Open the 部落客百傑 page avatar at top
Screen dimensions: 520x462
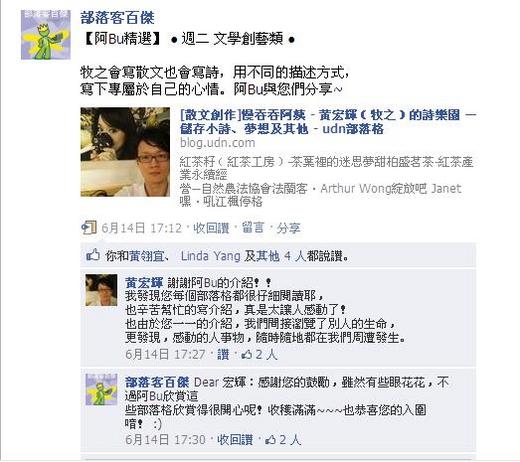point(46,35)
